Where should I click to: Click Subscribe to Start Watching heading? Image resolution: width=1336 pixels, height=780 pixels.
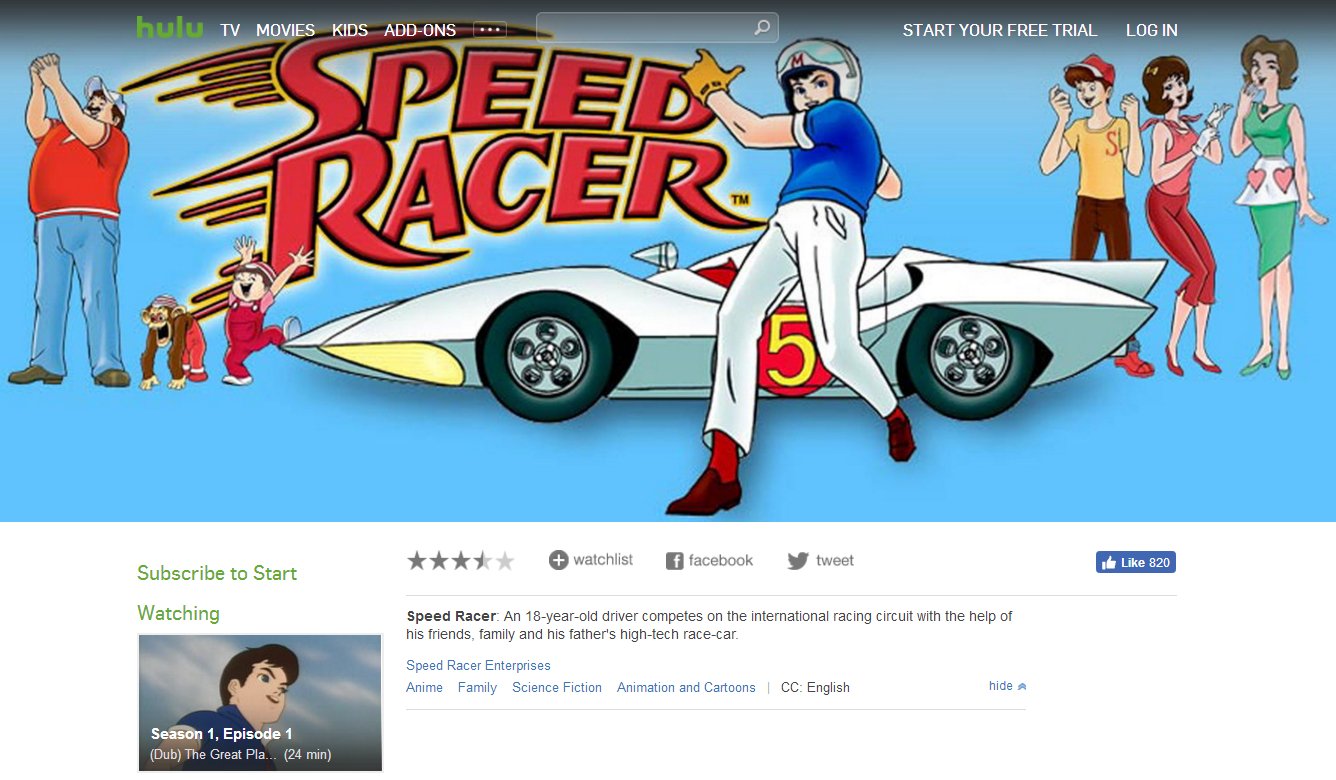point(217,593)
